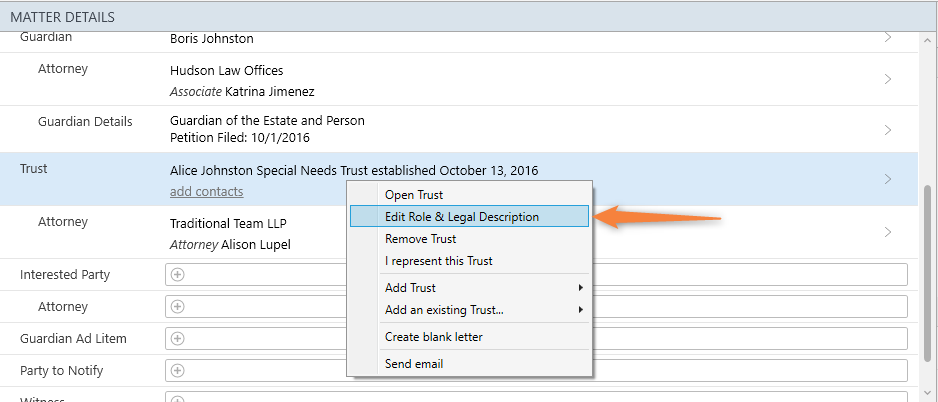
Task: Select Guardian of the Estate and Person
Action: pos(267,121)
